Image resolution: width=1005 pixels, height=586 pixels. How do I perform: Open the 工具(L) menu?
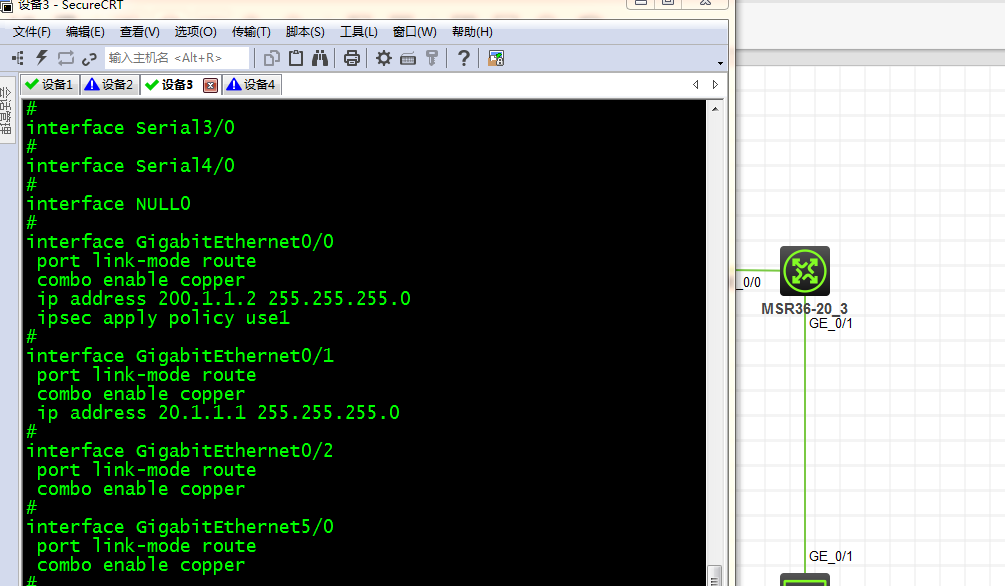pos(358,32)
